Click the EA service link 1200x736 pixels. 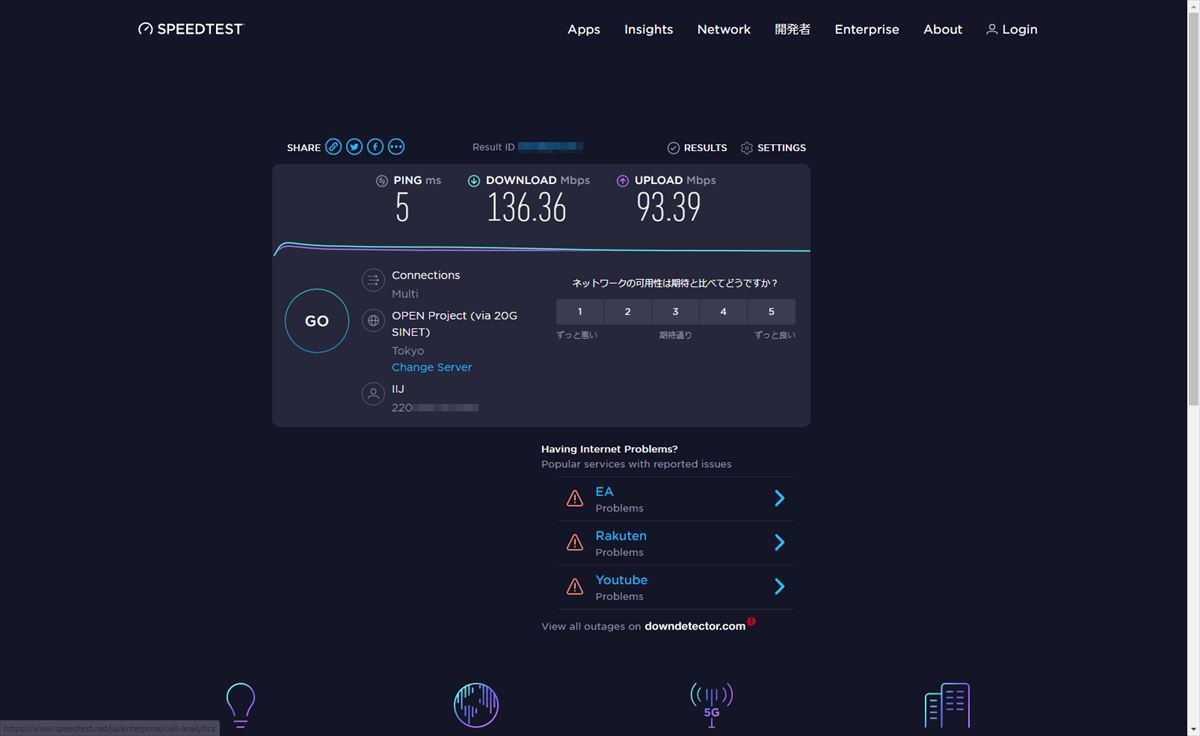pyautogui.click(x=604, y=492)
